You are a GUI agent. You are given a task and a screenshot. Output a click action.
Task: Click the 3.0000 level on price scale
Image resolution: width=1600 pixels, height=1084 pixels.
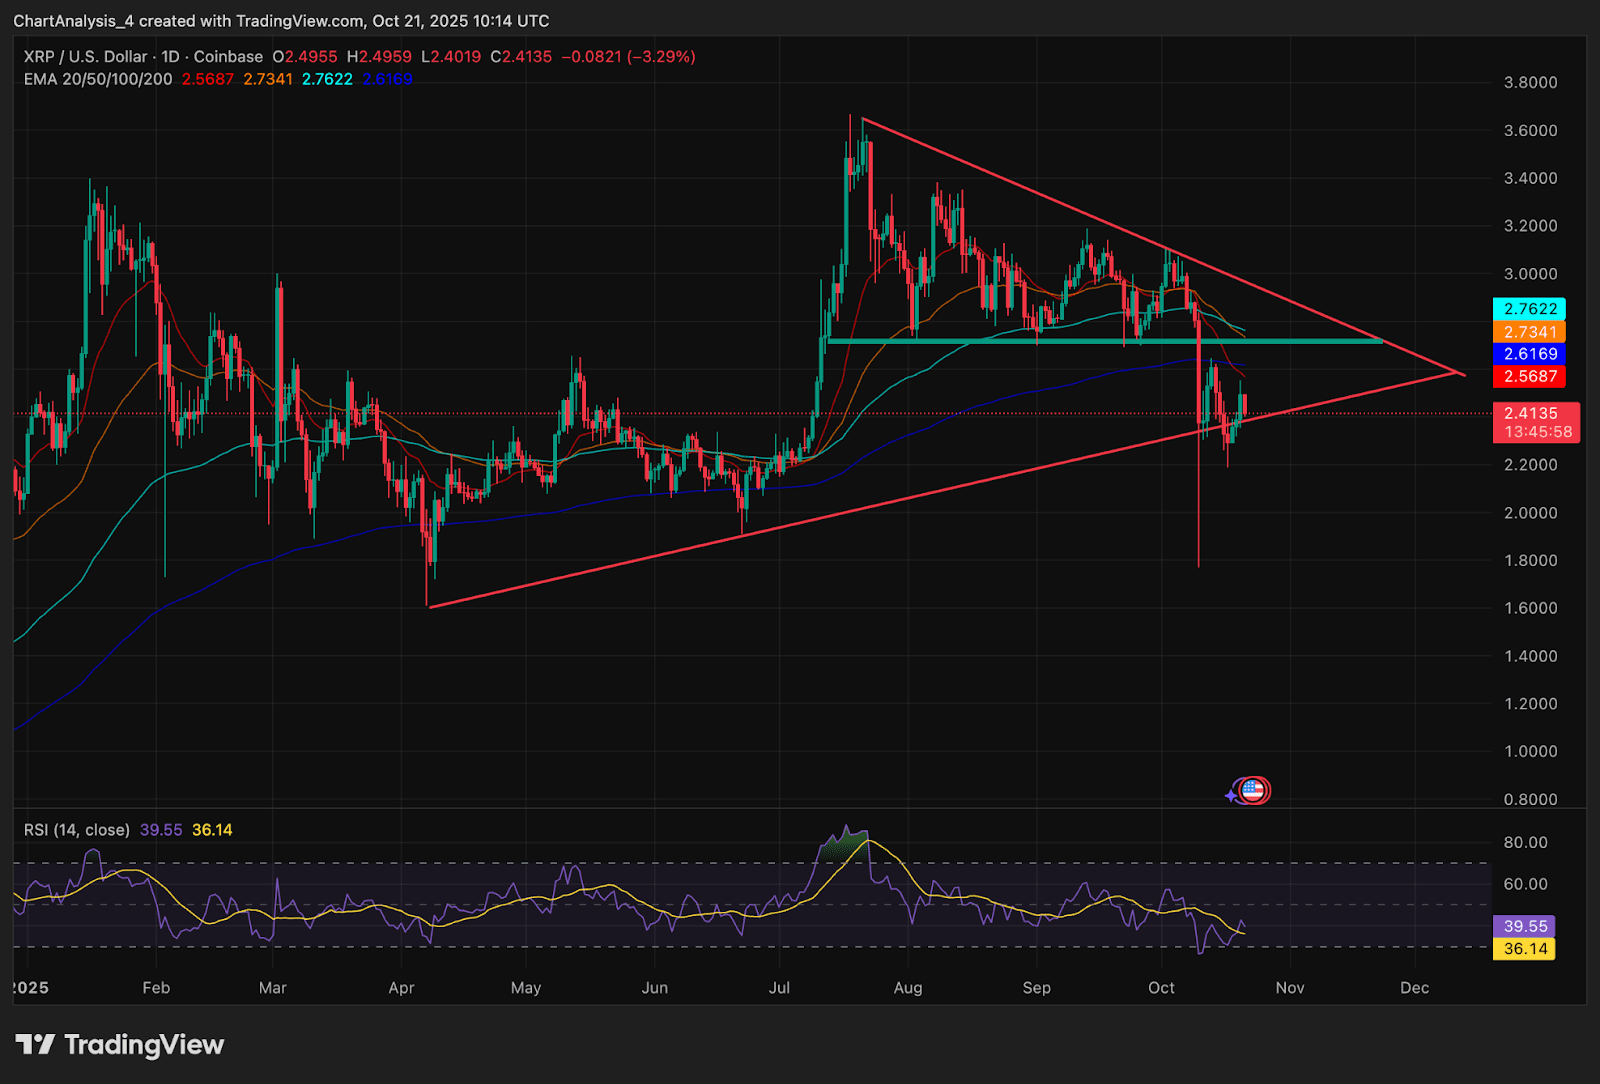tap(1530, 274)
